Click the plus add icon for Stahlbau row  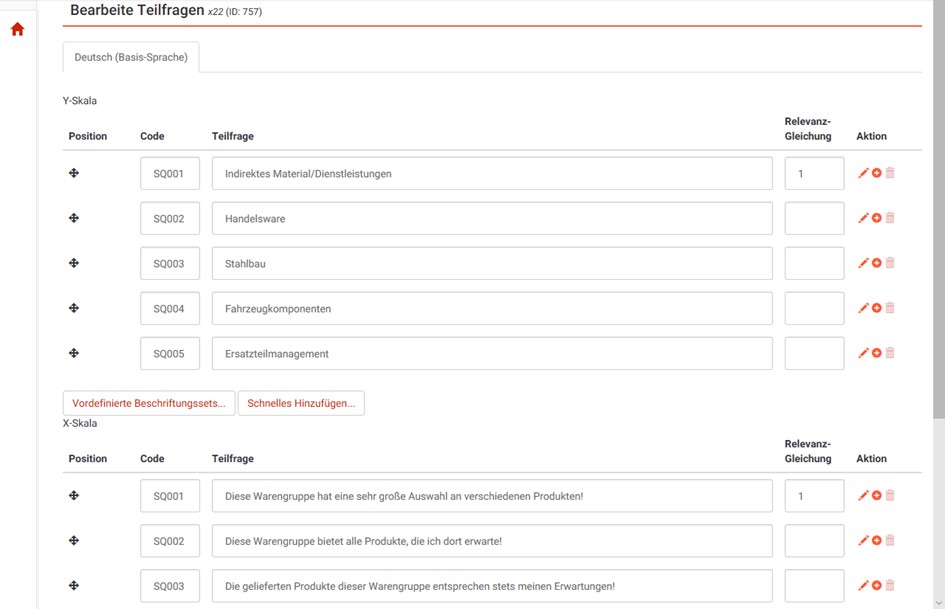877,263
